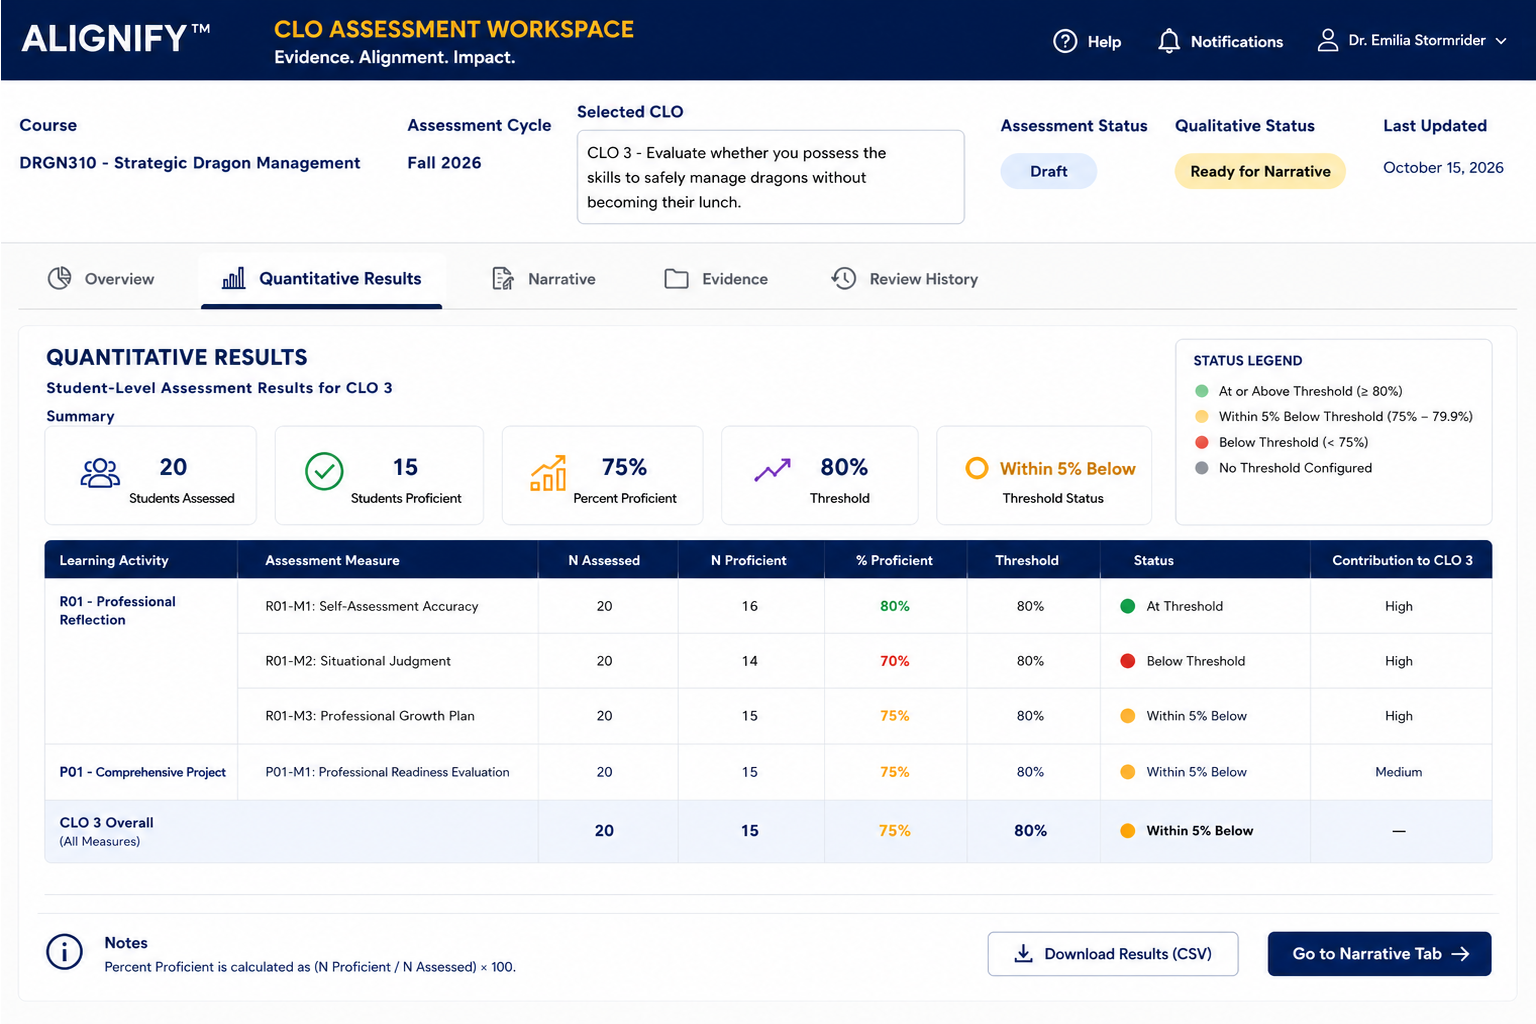1536x1024 pixels.
Task: Click the Draft assessment status badge
Action: coord(1049,171)
